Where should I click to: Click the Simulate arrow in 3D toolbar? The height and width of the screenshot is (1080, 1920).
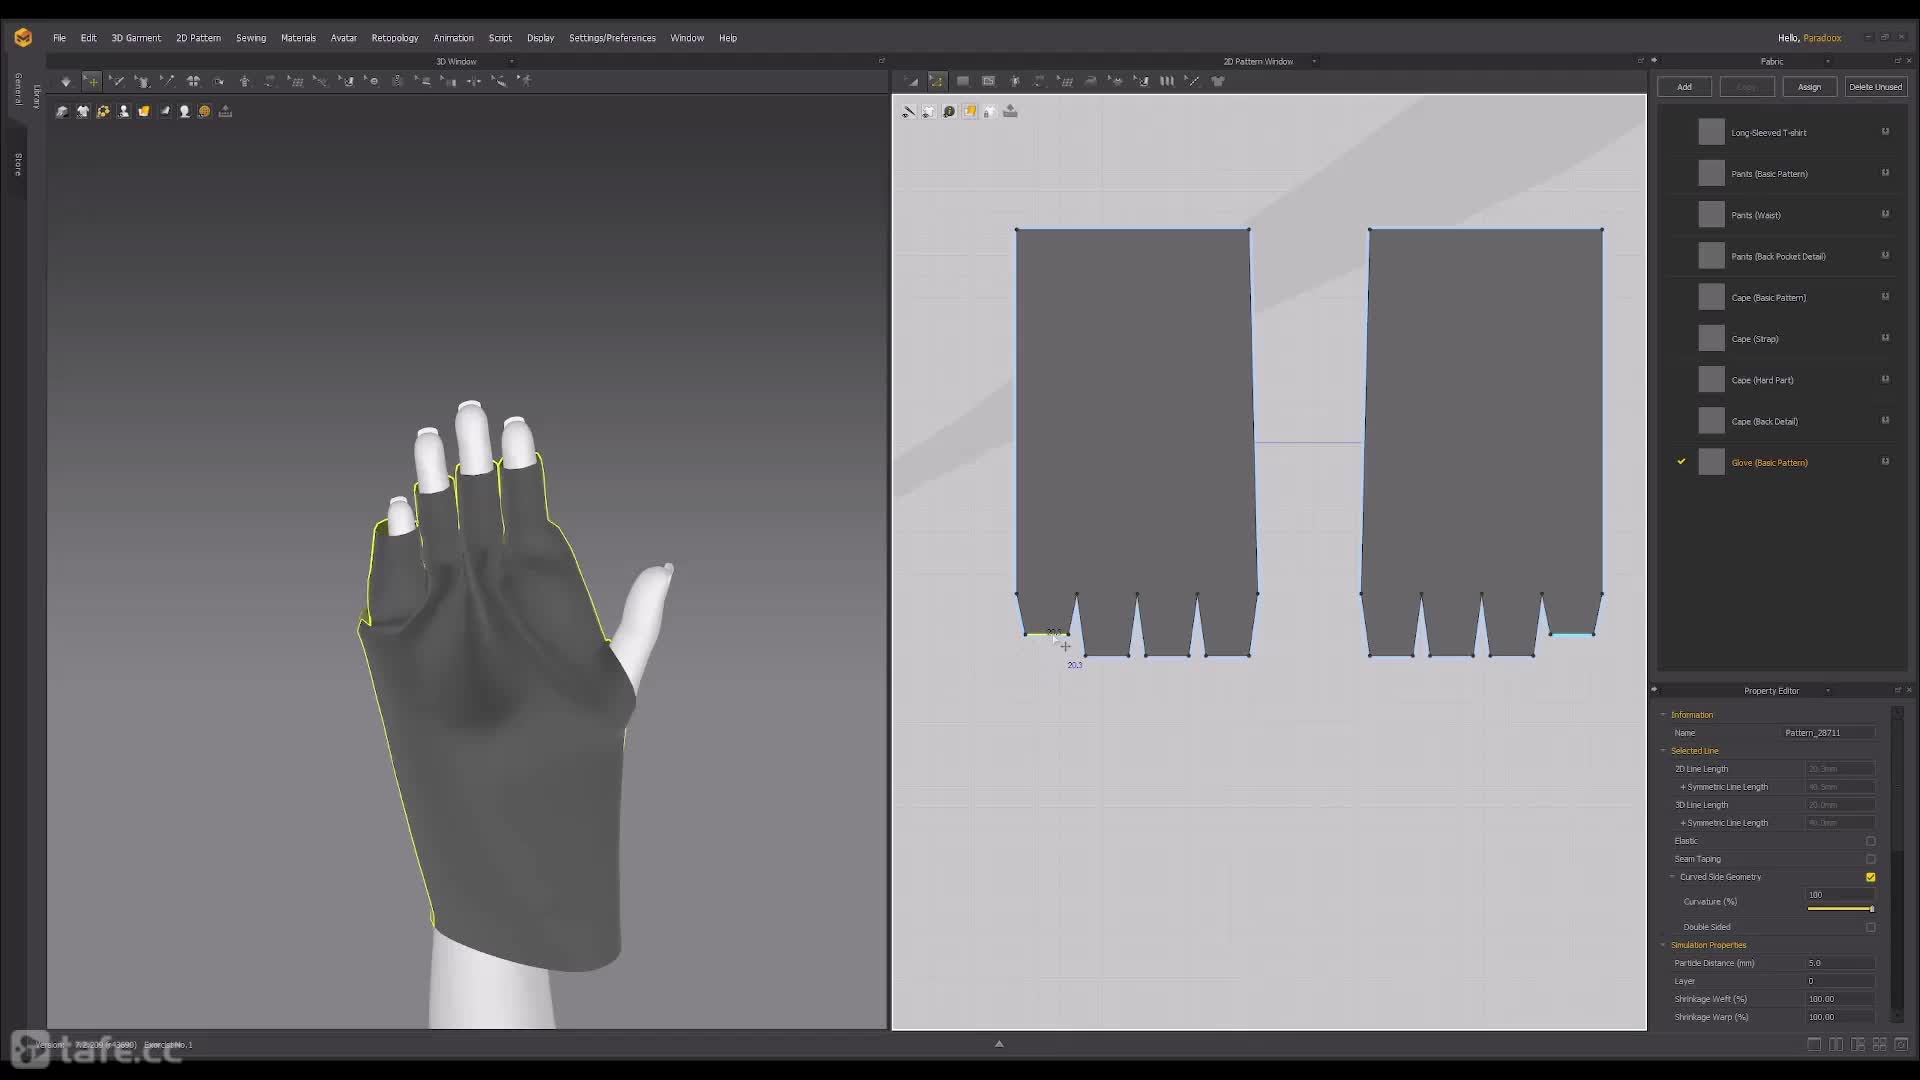click(66, 81)
